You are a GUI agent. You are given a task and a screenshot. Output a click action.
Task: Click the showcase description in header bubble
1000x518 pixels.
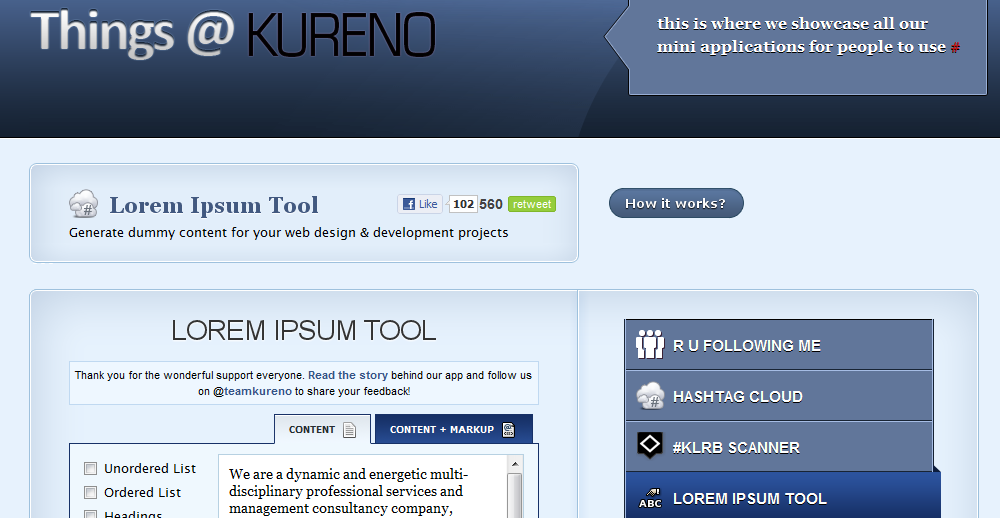(x=802, y=35)
